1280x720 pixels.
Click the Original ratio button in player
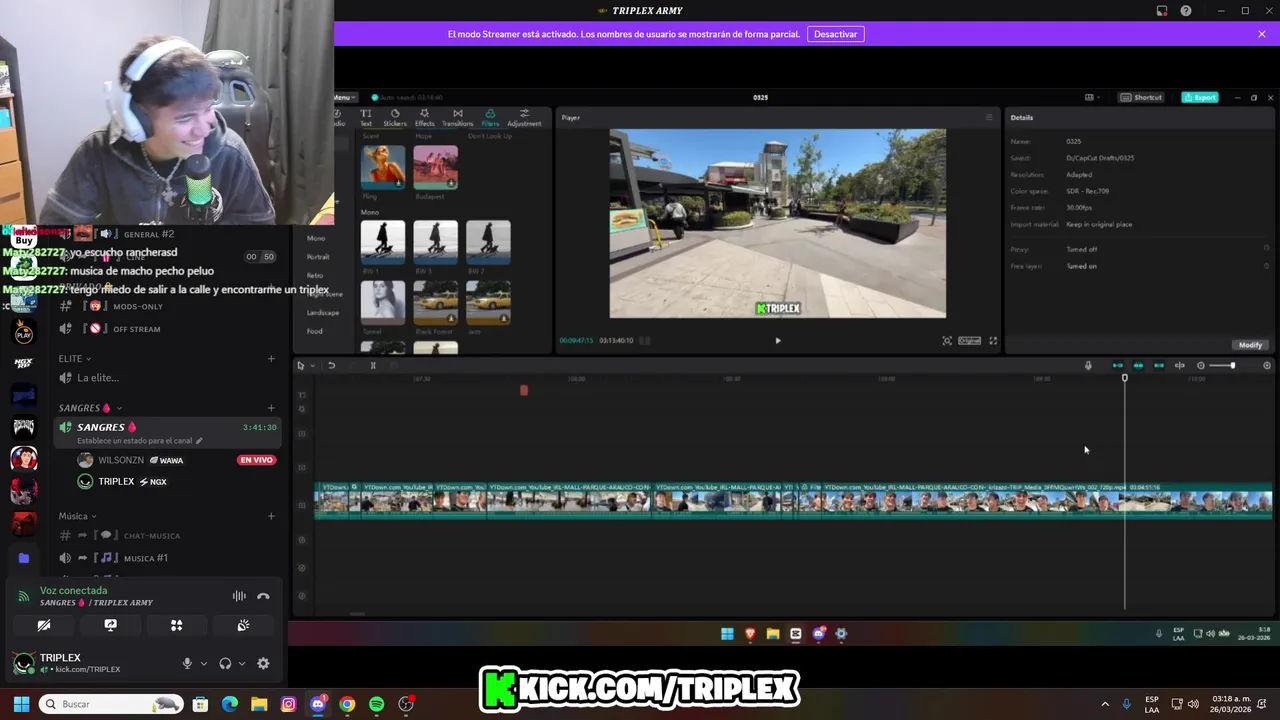(969, 340)
